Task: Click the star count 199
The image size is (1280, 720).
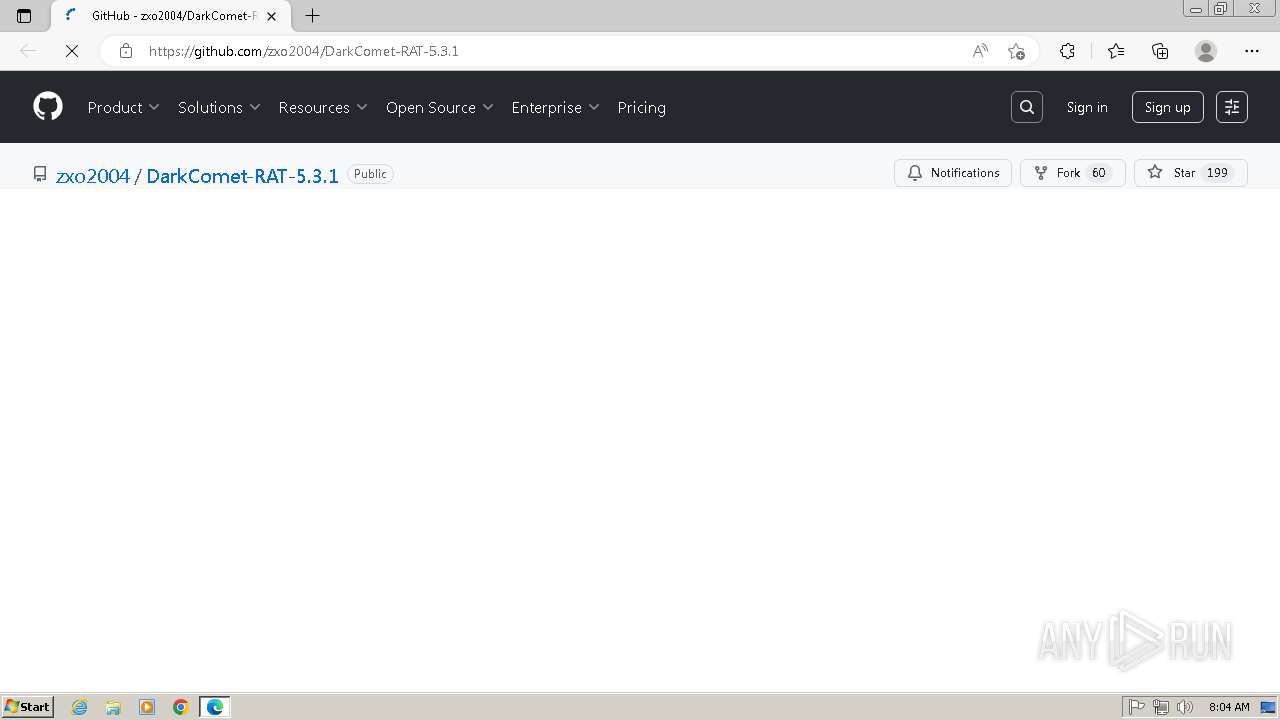Action: 1217,173
